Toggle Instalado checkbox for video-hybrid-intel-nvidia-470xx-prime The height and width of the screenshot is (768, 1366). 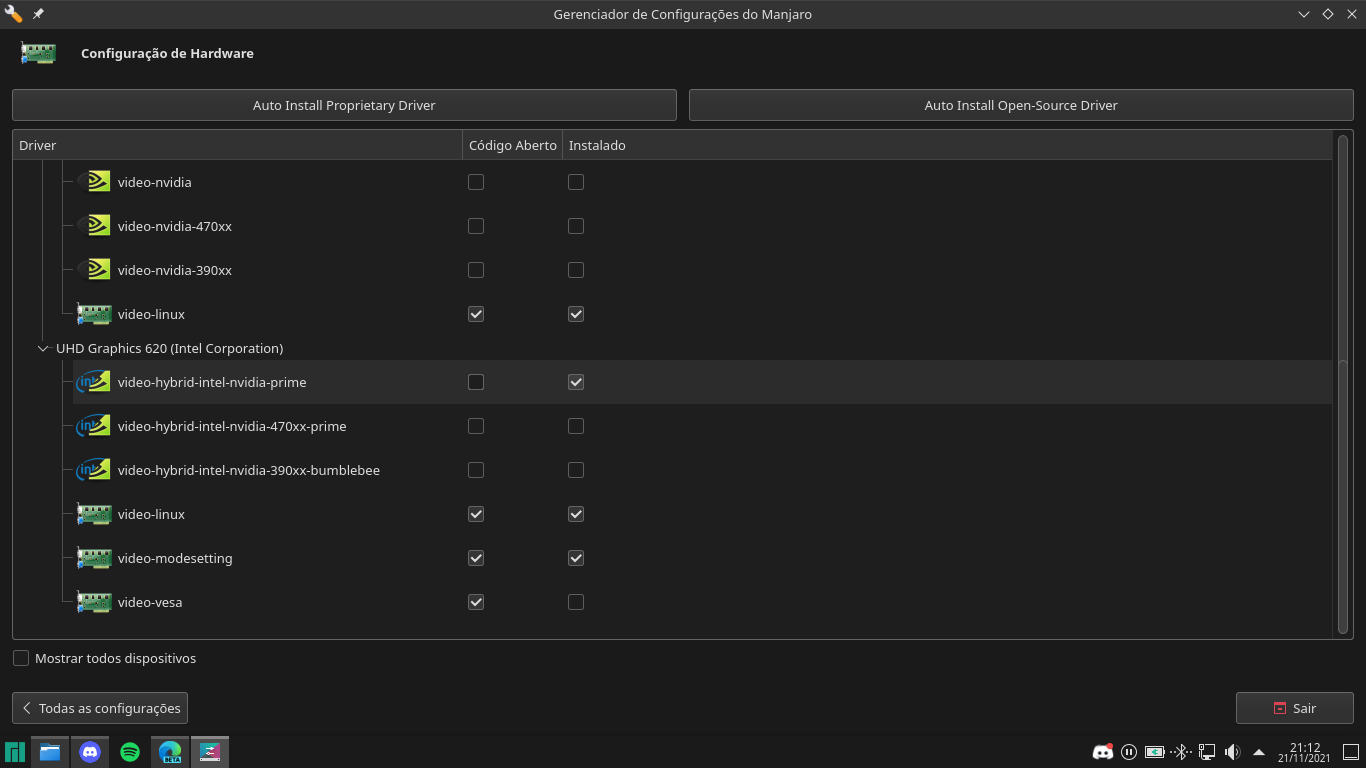click(x=576, y=426)
